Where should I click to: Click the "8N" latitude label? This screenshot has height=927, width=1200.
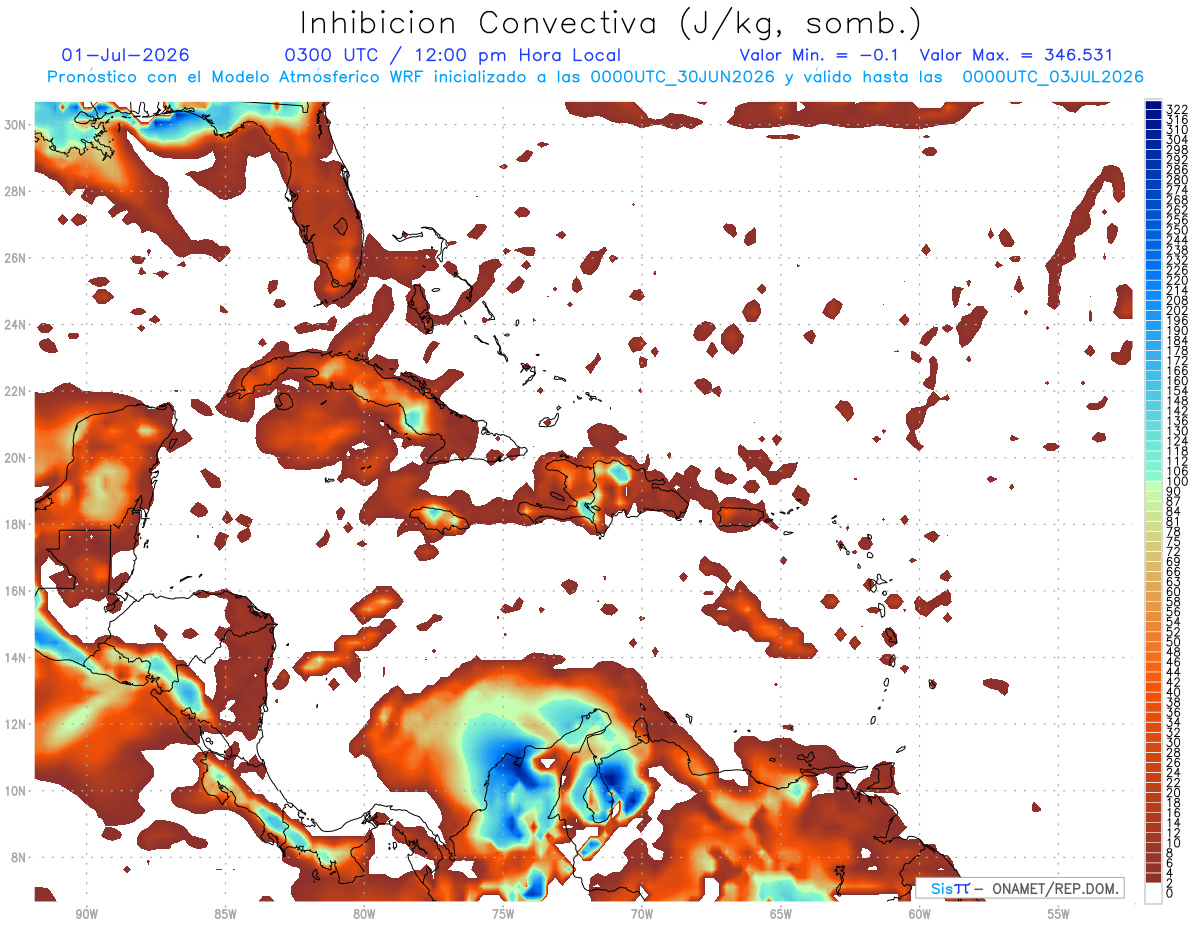(x=20, y=857)
